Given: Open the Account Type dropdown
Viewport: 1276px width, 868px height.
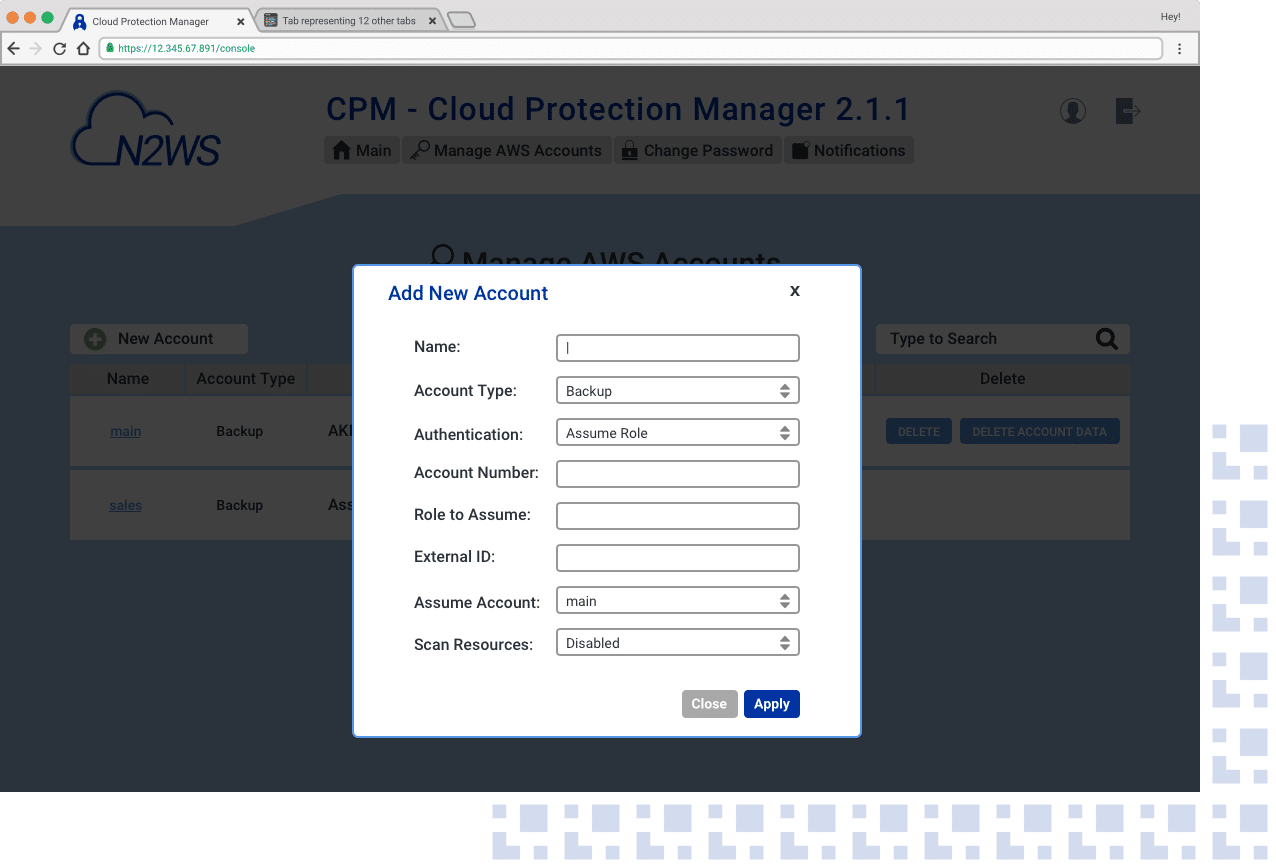Looking at the screenshot, I should [x=678, y=391].
